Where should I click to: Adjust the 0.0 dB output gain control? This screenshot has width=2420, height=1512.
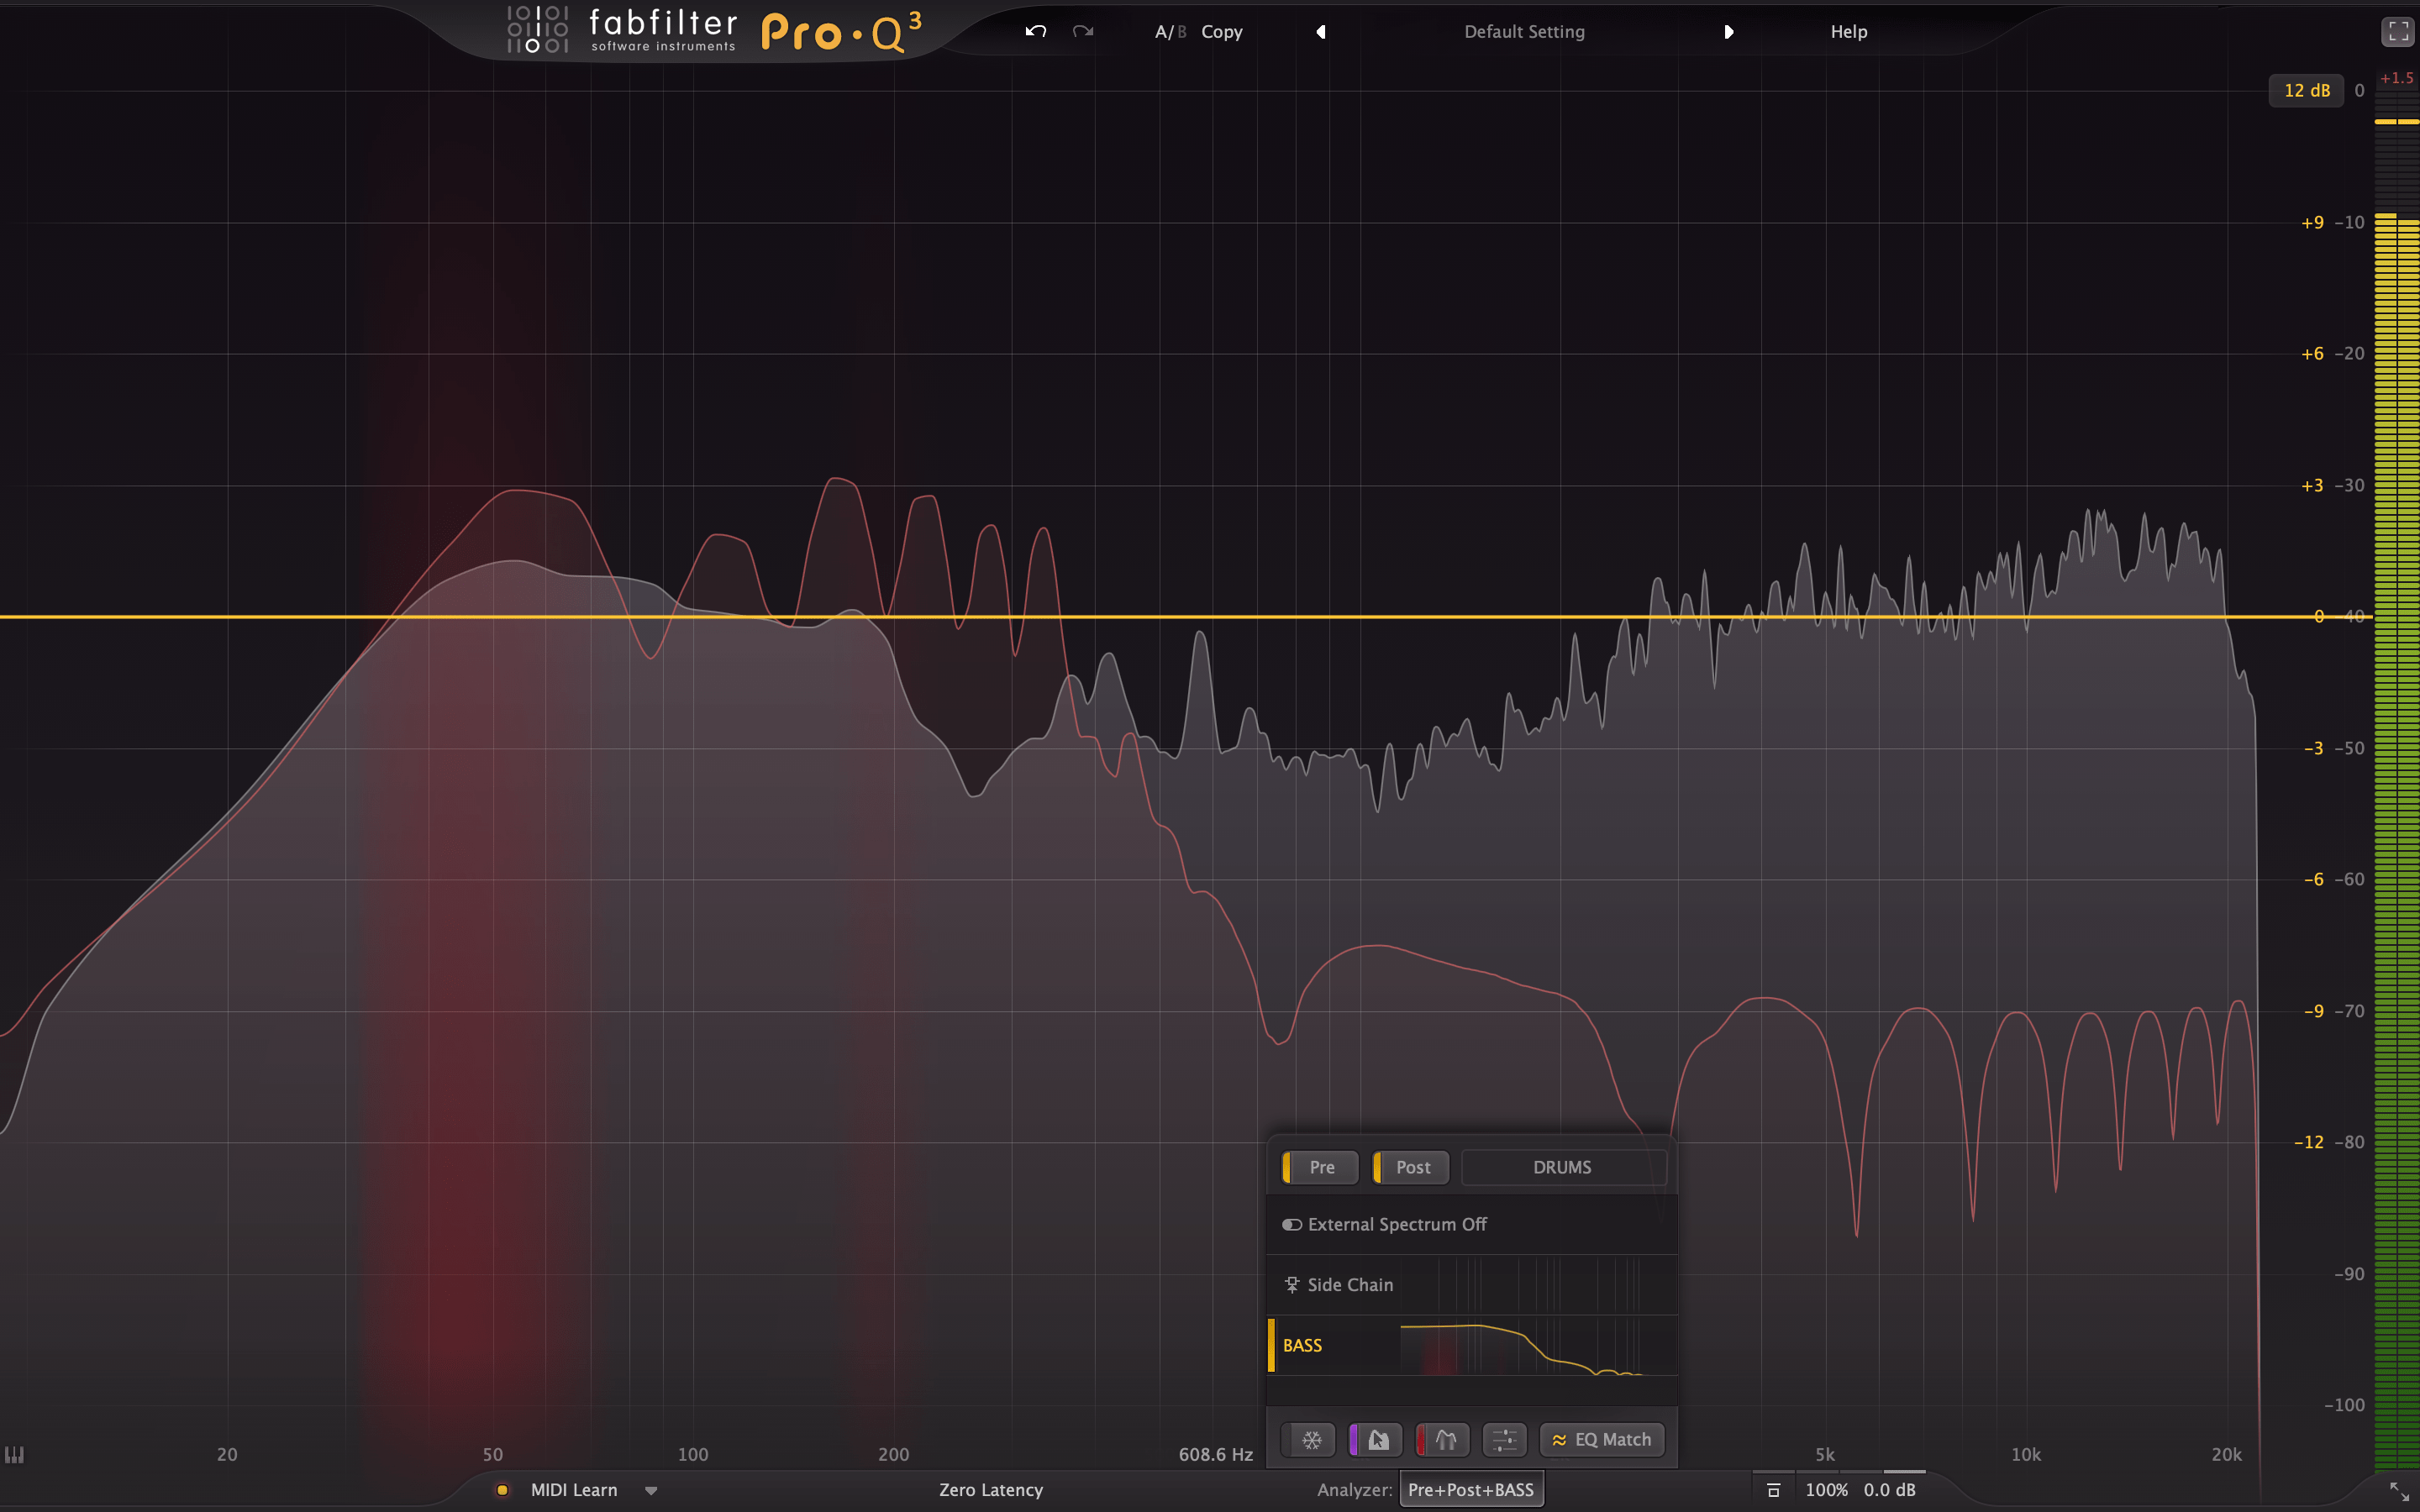[1889, 1490]
